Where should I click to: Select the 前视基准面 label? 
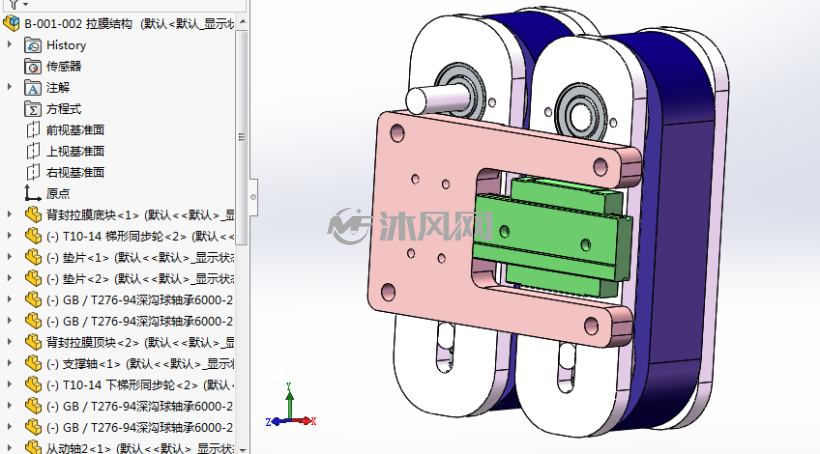[x=75, y=130]
